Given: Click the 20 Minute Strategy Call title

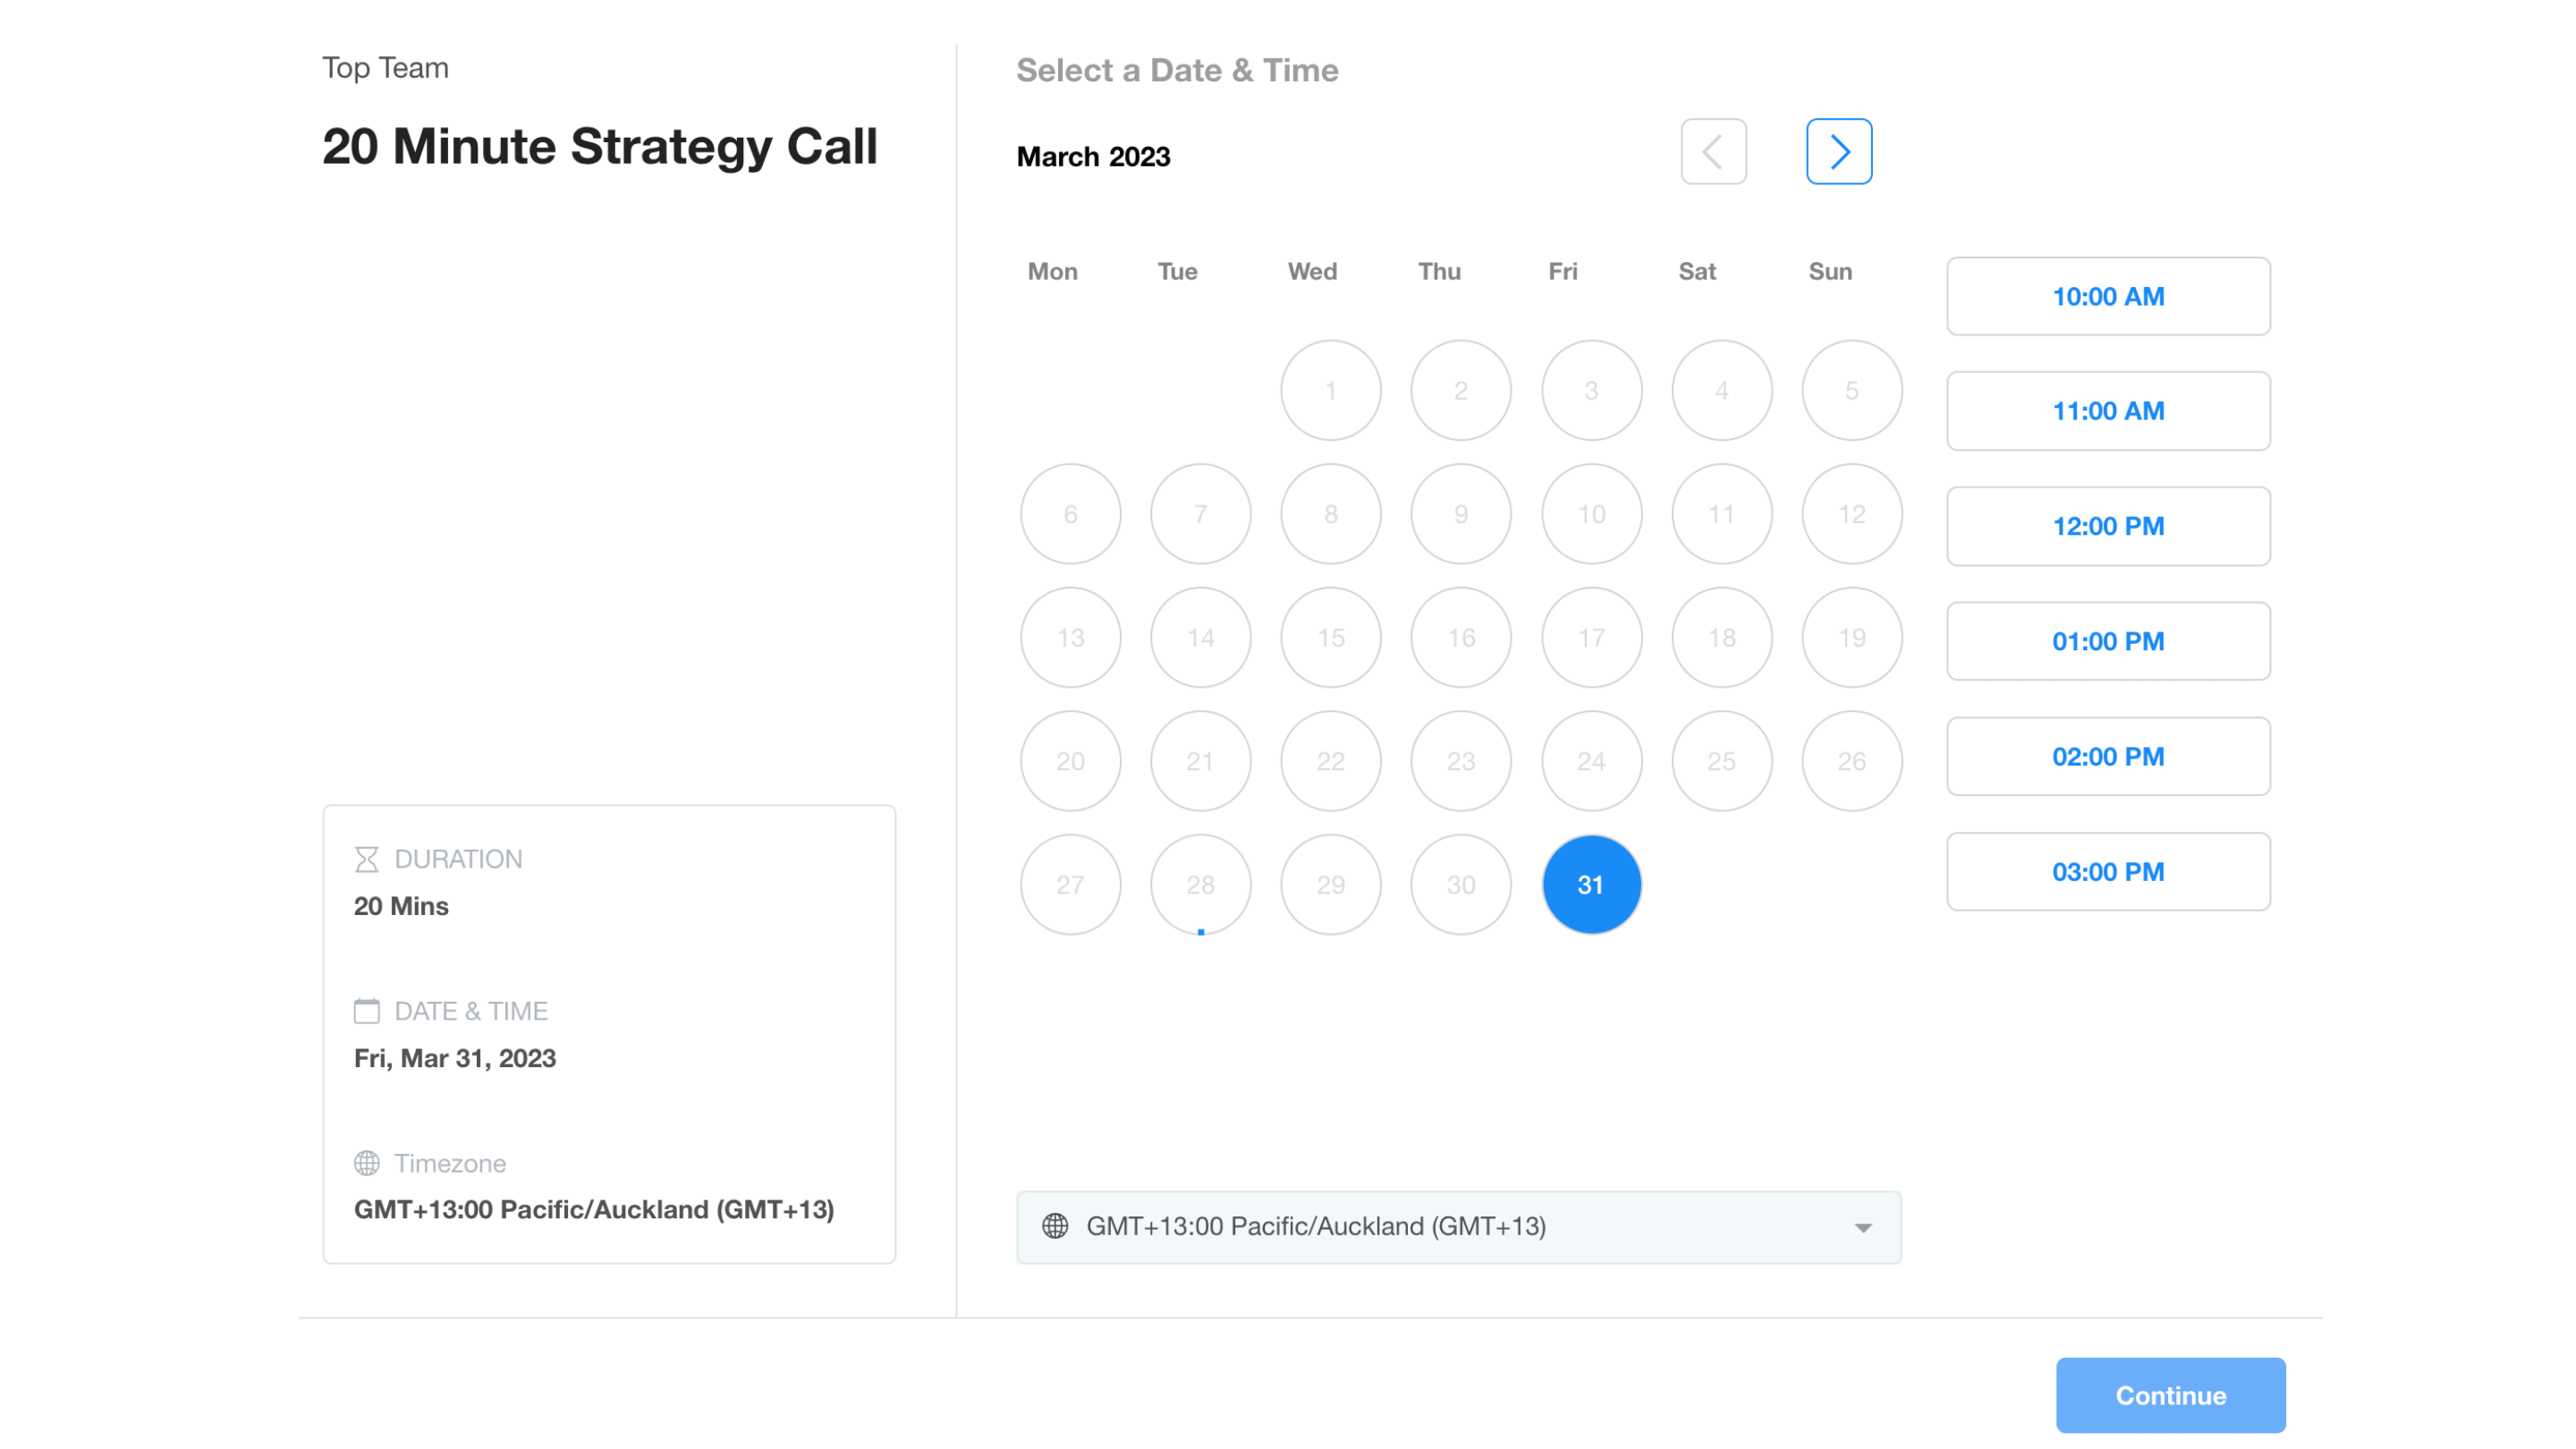Looking at the screenshot, I should pos(599,147).
